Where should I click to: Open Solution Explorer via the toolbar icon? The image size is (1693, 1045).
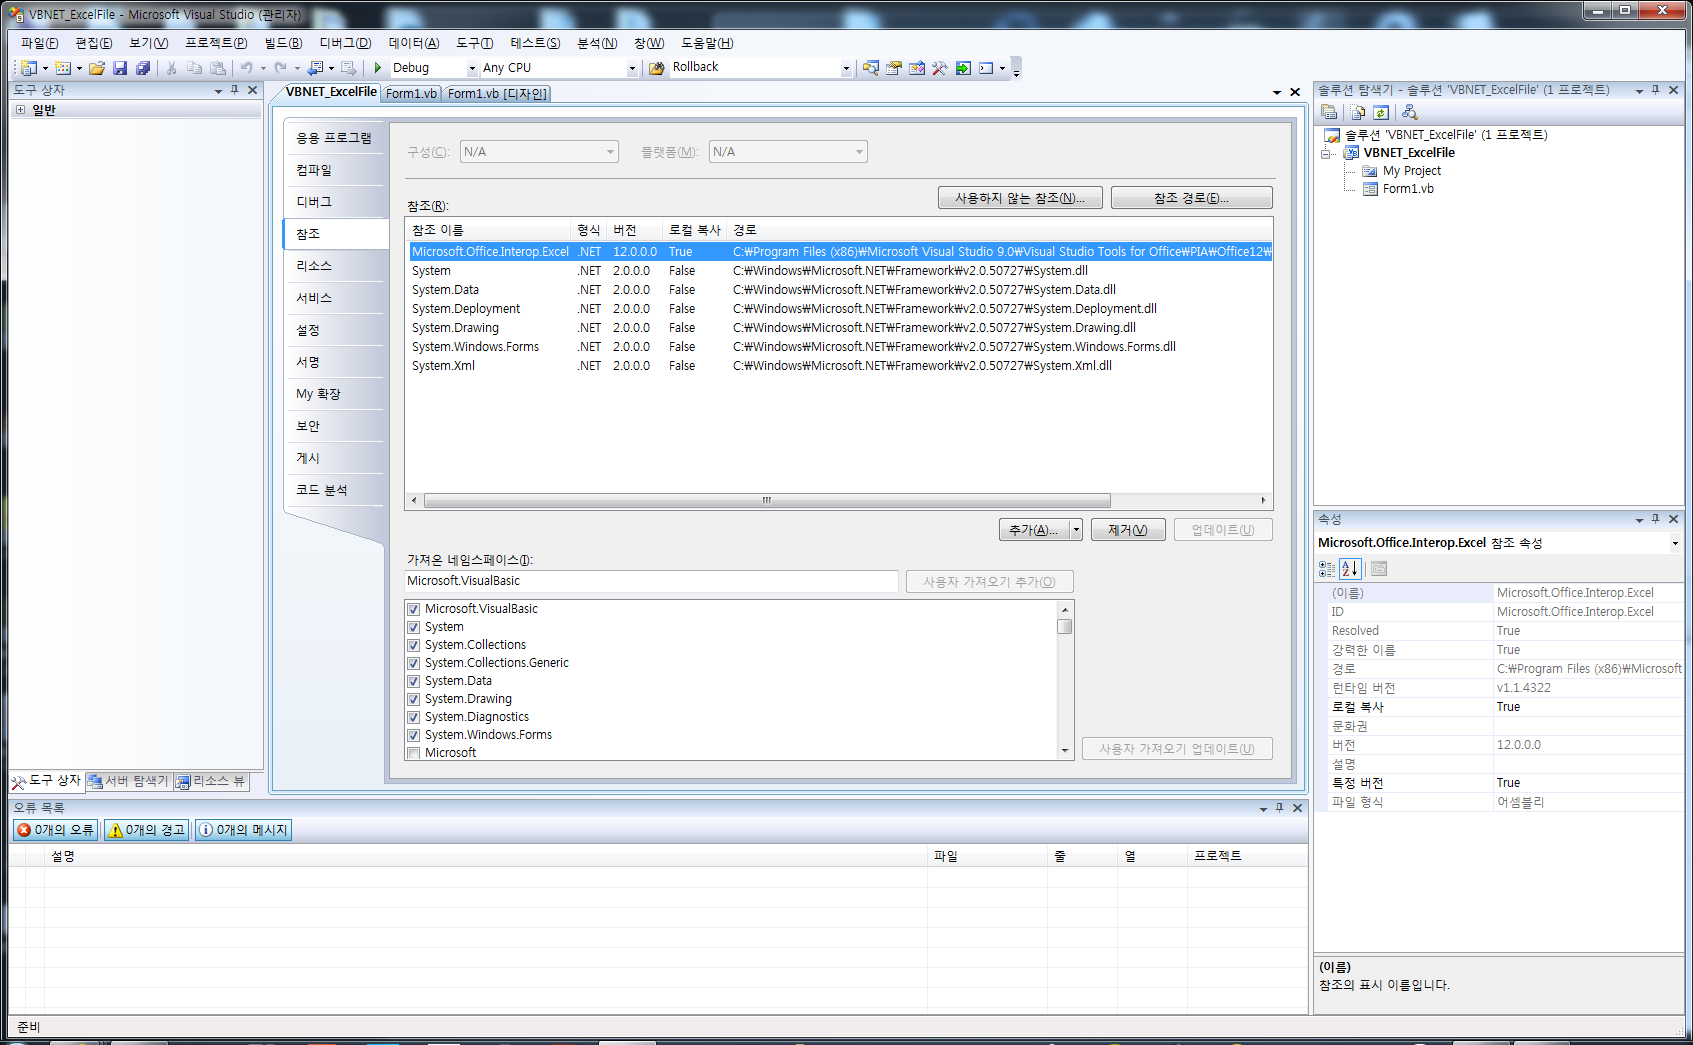tap(871, 68)
